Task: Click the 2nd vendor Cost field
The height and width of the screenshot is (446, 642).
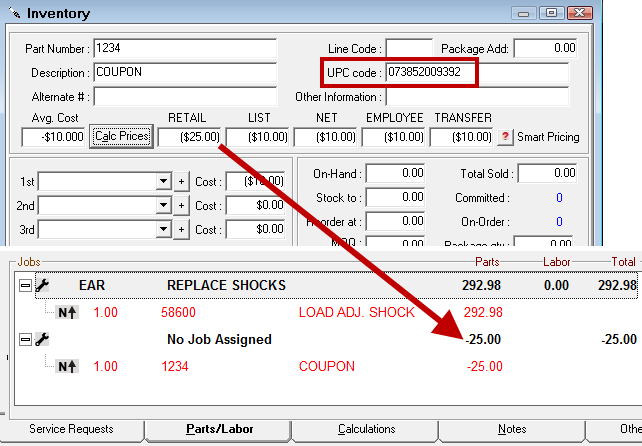Action: [x=255, y=206]
